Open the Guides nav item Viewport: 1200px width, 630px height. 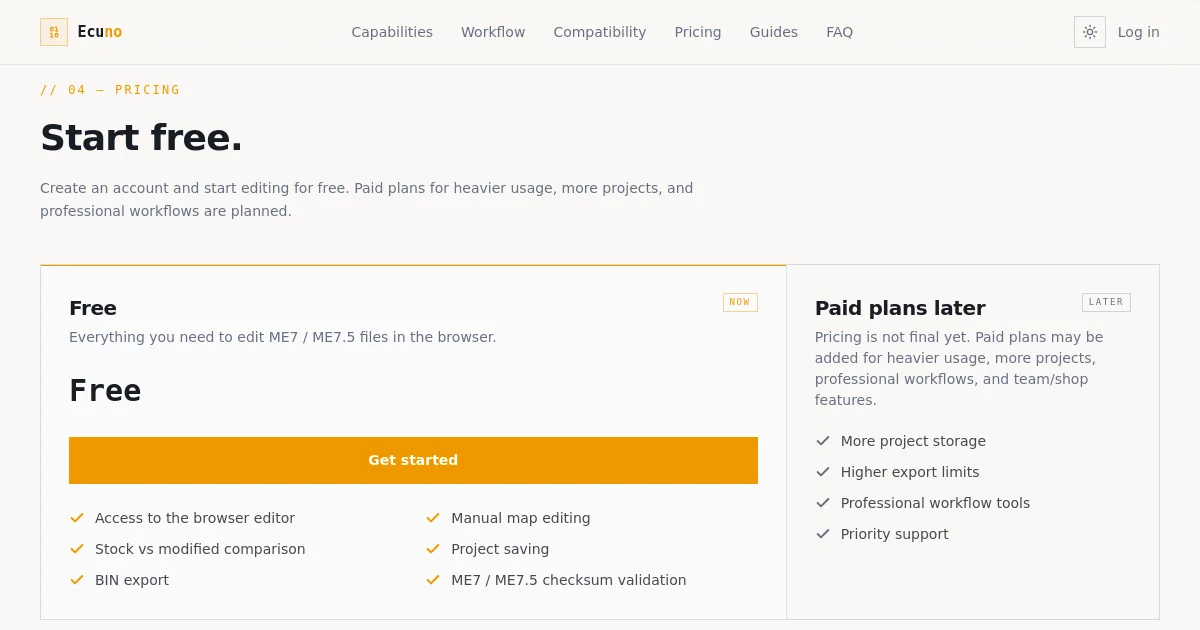coord(774,32)
